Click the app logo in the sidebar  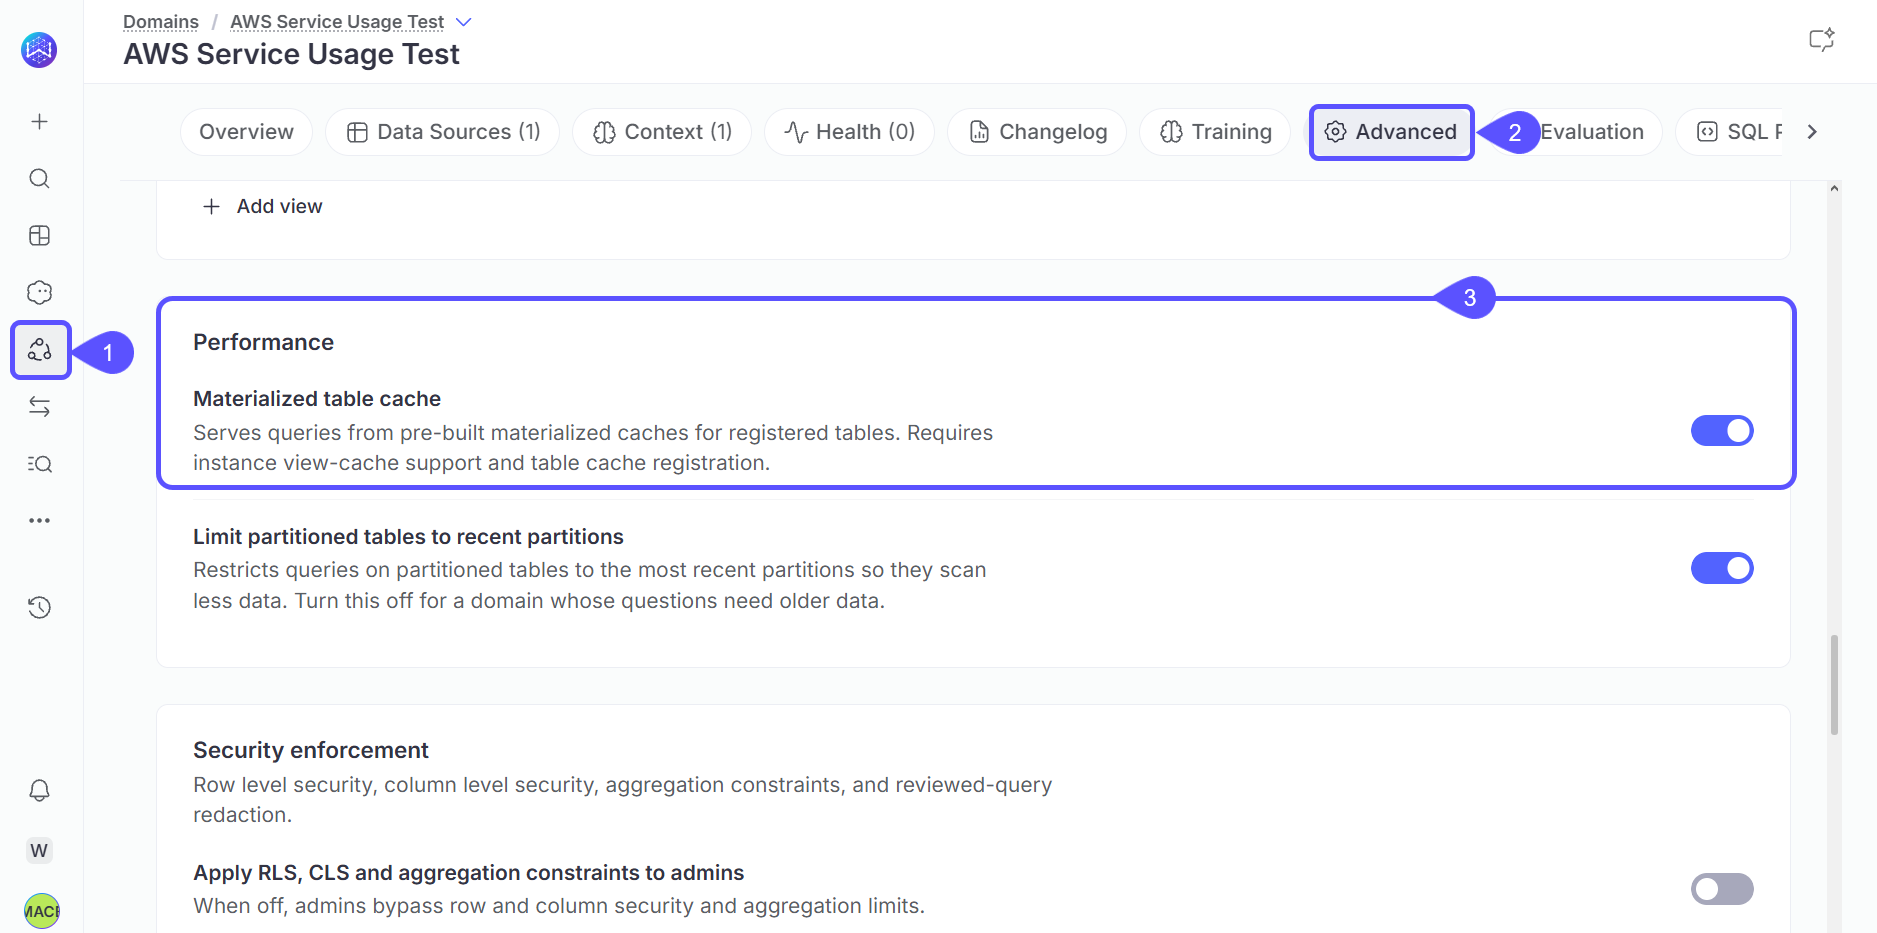coord(39,49)
